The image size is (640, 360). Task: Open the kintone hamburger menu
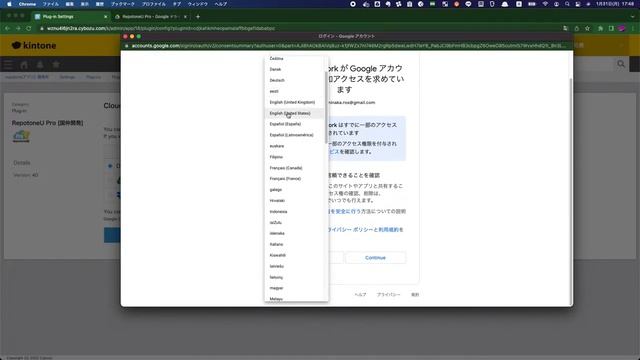8,64
